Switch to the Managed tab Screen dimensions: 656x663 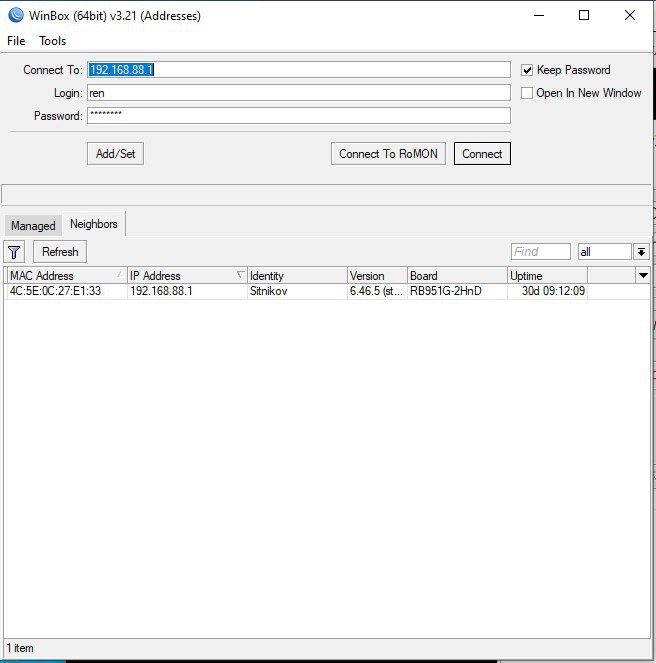point(33,226)
